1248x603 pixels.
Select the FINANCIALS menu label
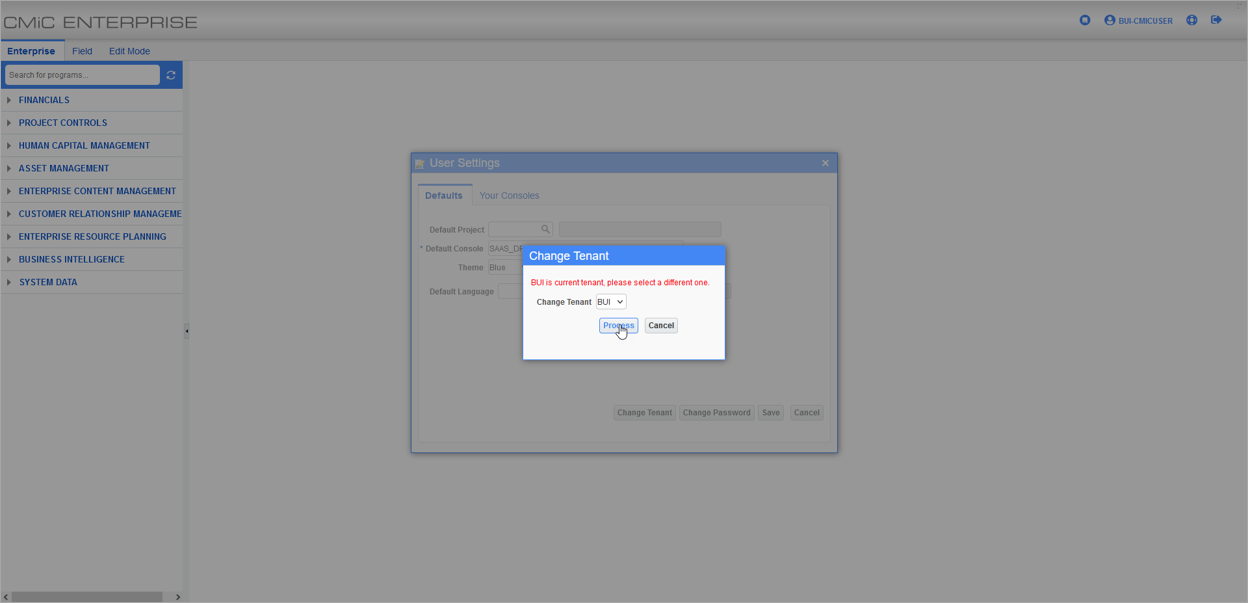[44, 100]
